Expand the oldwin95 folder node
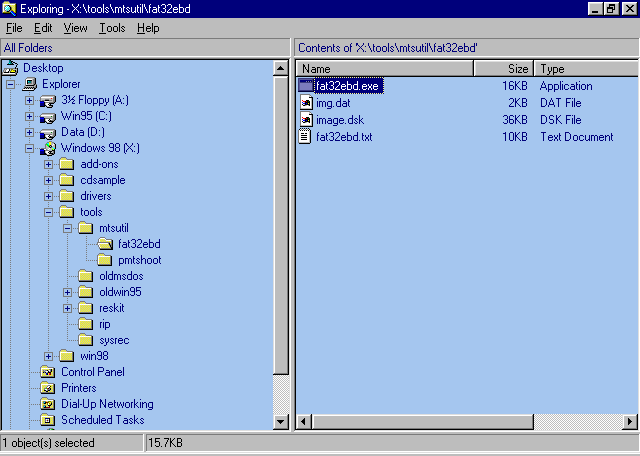The height and width of the screenshot is (456, 640). pyautogui.click(x=68, y=292)
